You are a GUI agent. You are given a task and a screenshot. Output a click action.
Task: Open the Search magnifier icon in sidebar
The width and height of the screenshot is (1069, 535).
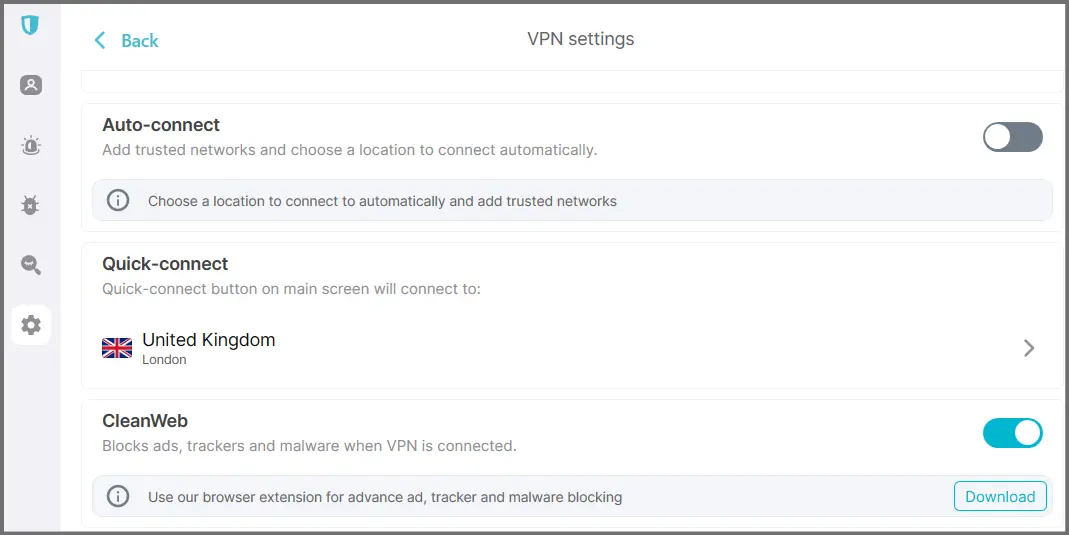31,265
